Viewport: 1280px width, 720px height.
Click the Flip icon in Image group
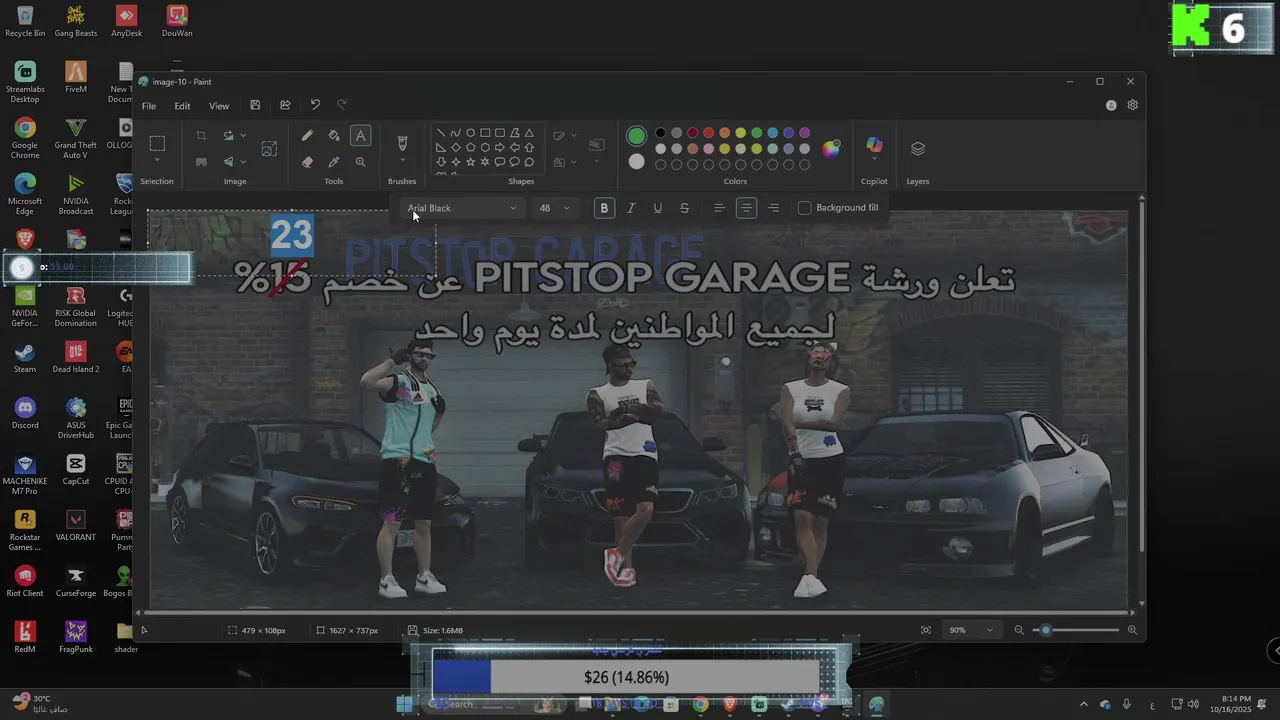[229, 162]
